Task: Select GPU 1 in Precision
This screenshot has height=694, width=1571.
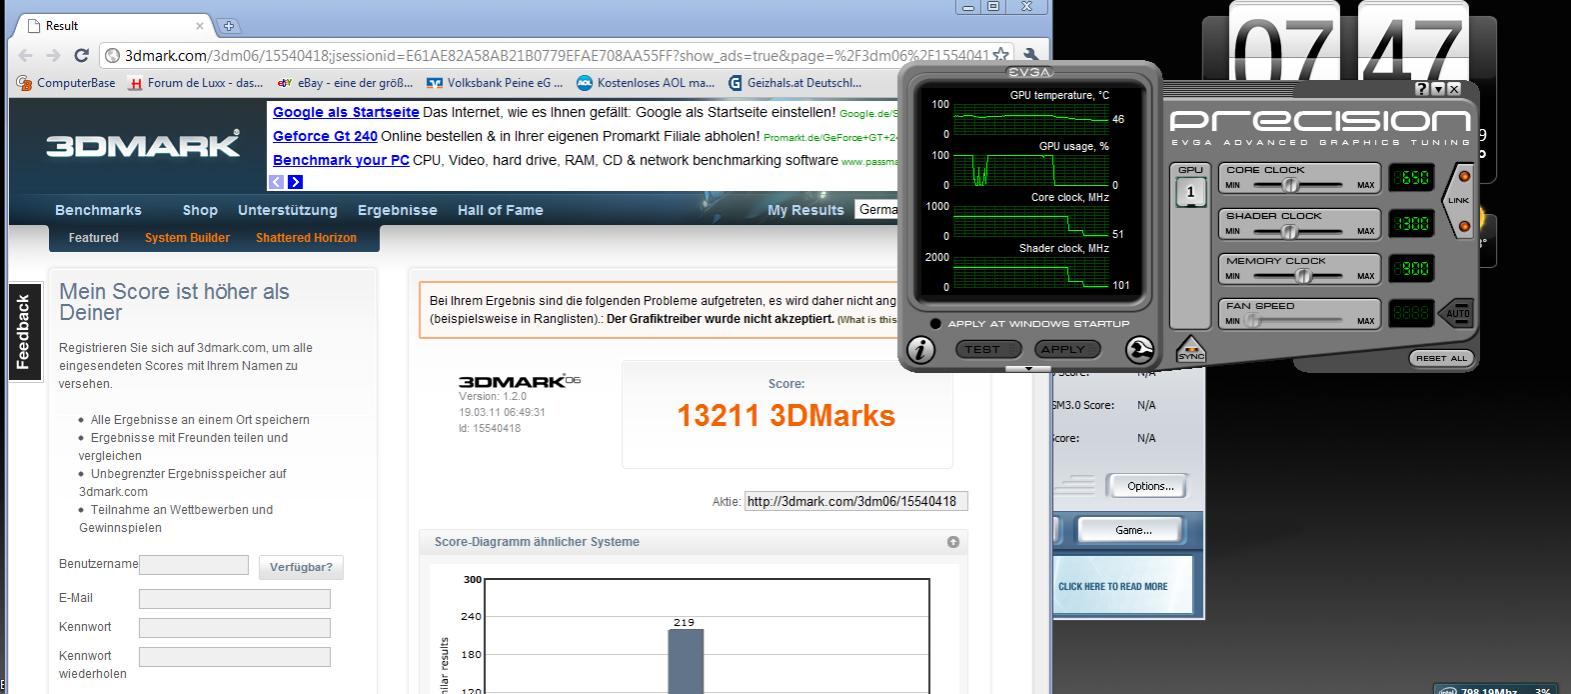Action: click(1191, 192)
